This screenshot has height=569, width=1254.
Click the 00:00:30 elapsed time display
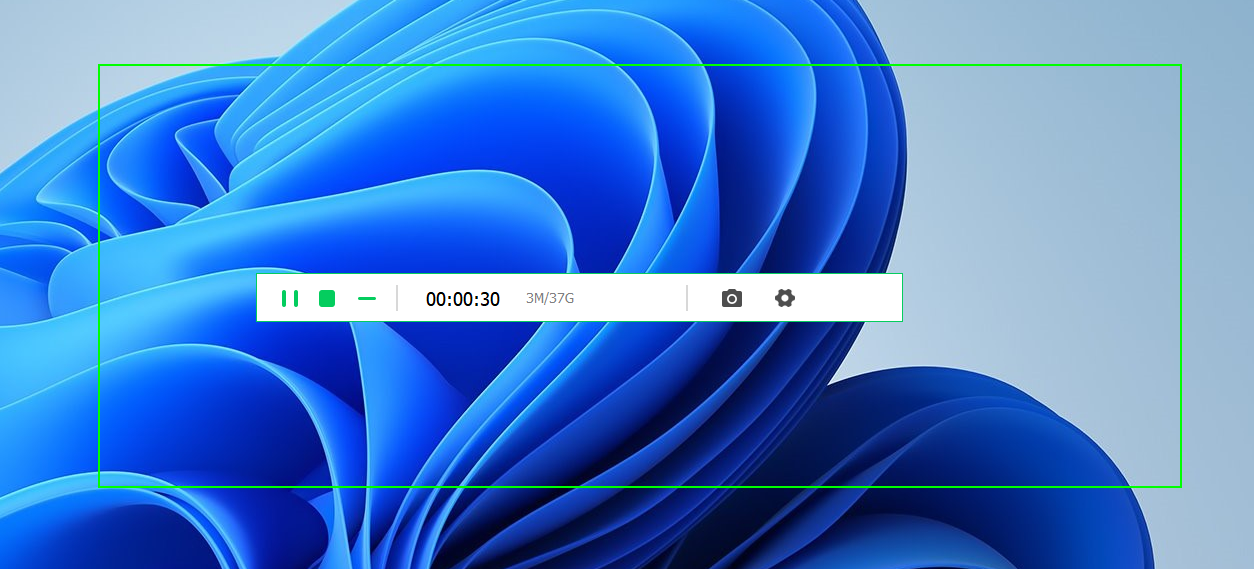(463, 299)
